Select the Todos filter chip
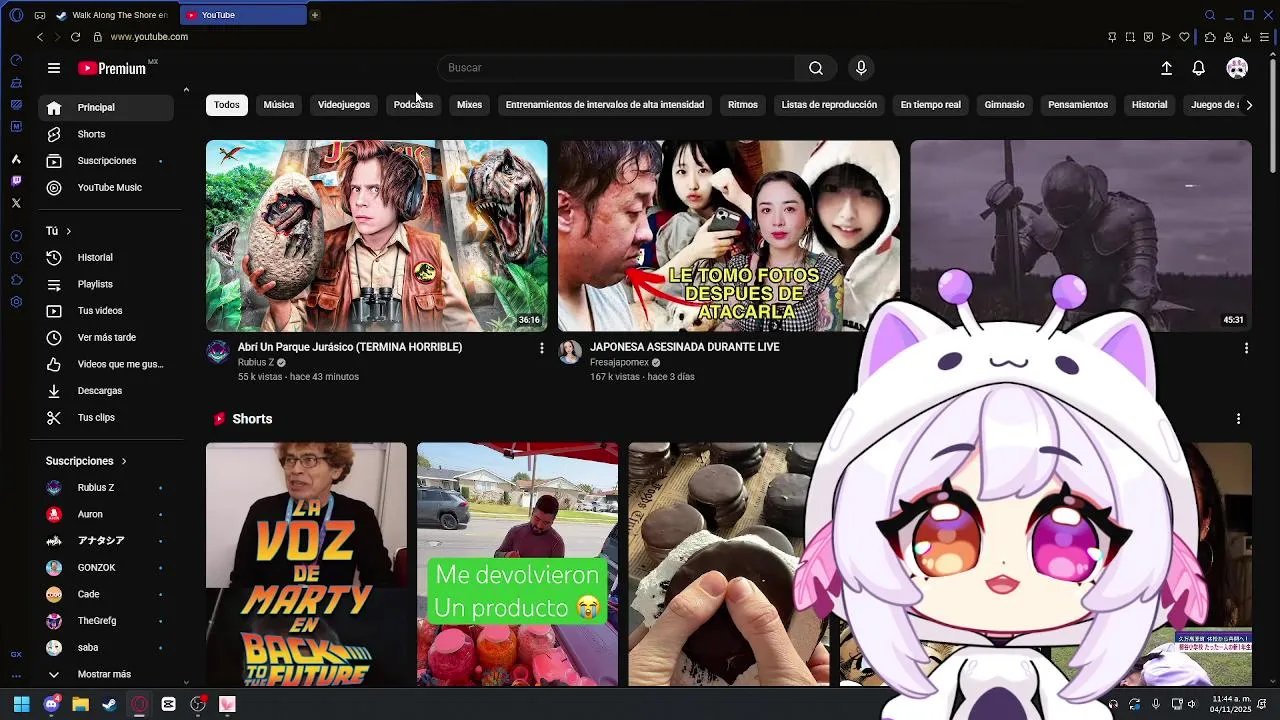Viewport: 1280px width, 720px height. pos(227,105)
